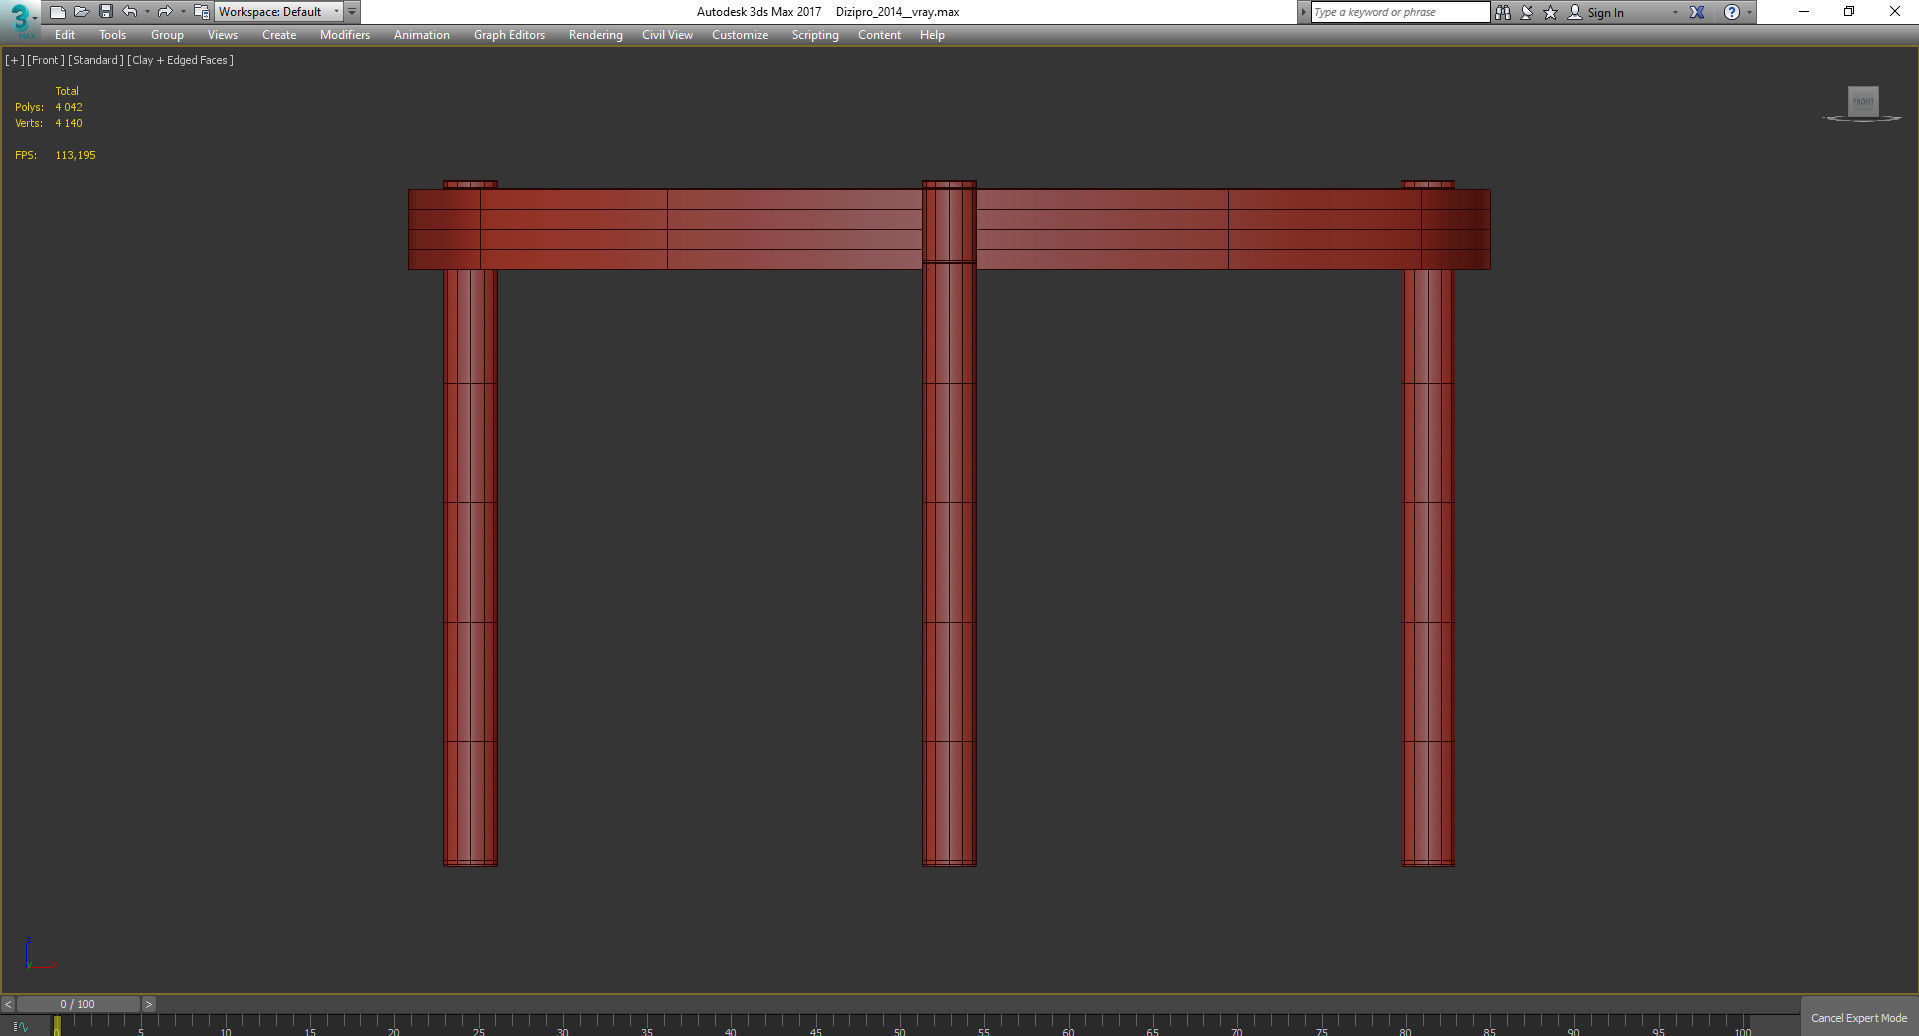Open Help question mark icon

click(x=1732, y=12)
